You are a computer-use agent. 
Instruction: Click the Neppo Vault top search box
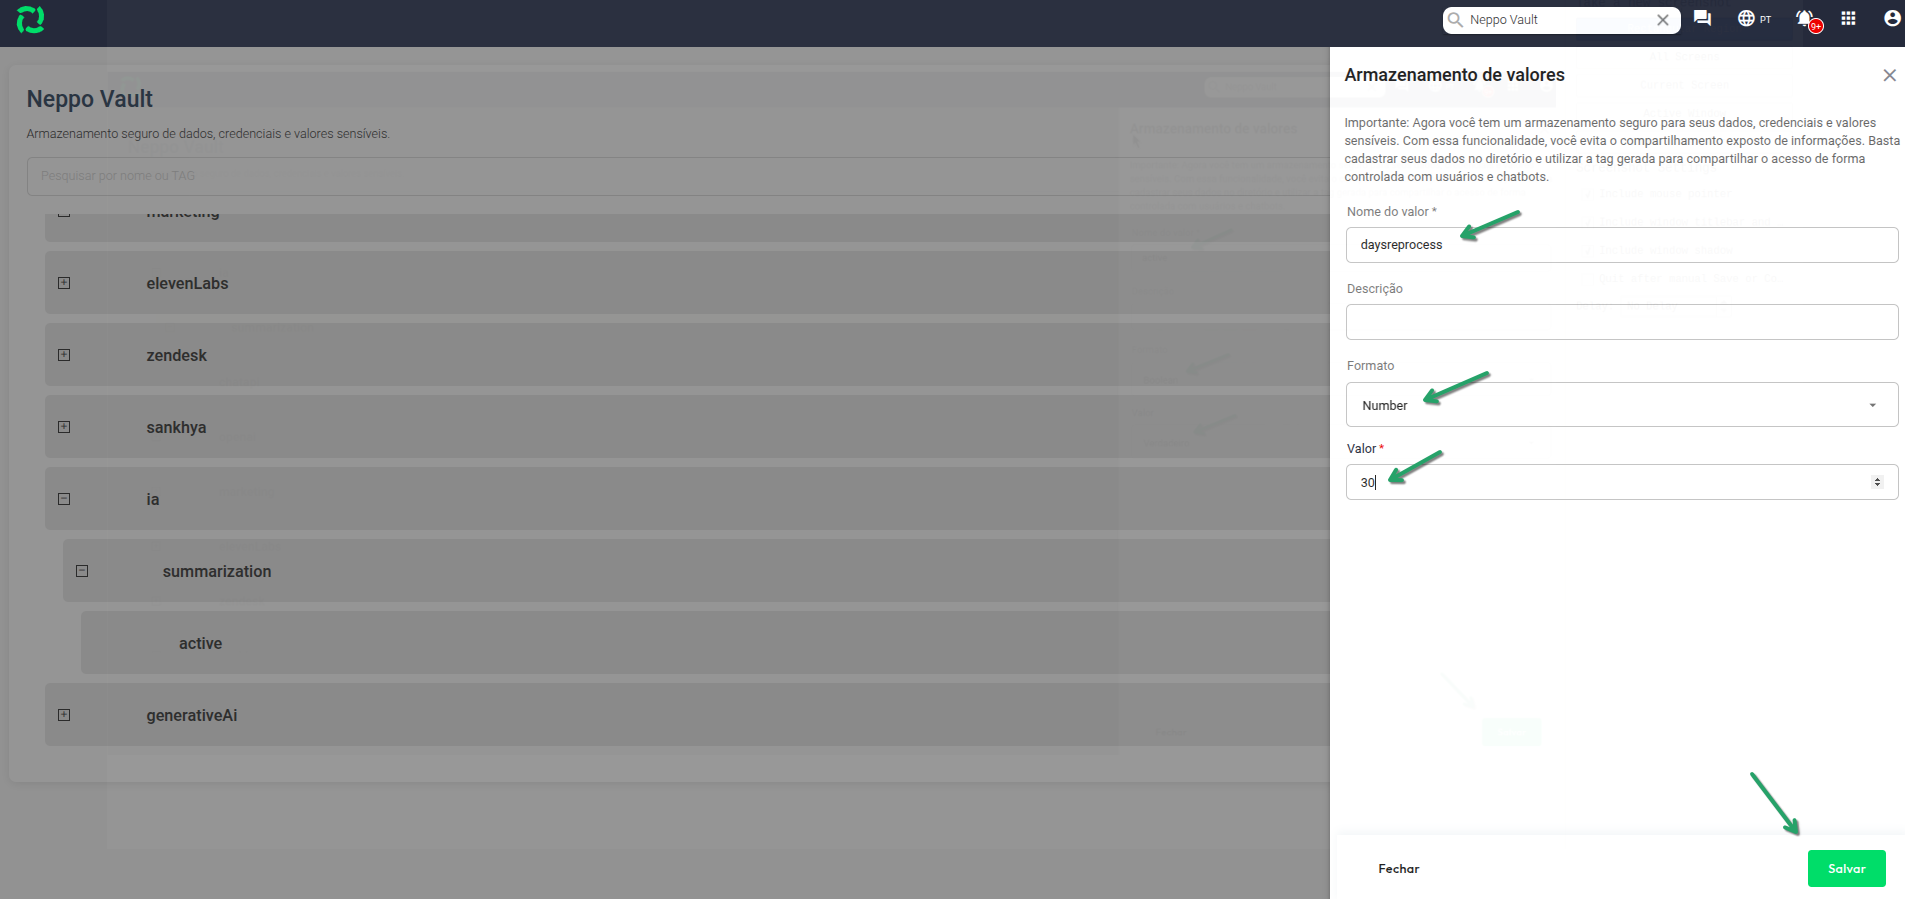(1561, 20)
